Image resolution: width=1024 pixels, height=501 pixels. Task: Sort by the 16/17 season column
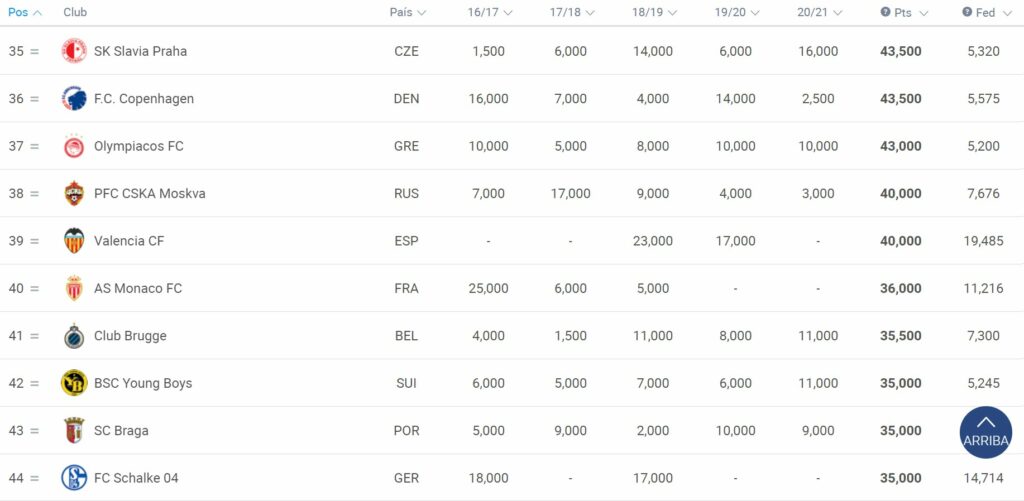[490, 12]
